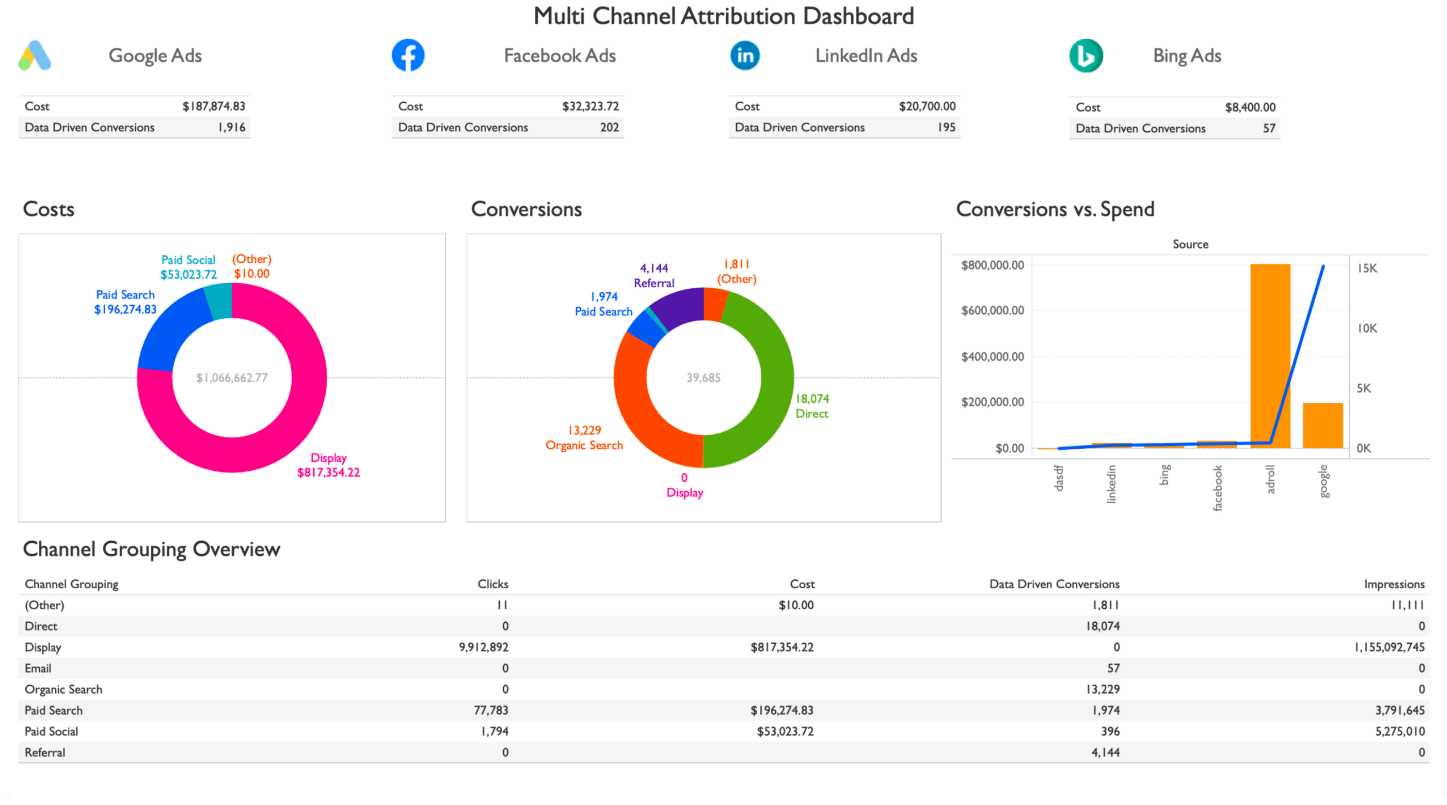Screen dimensions: 1447x805
Task: Click the Channel Grouping column header
Action: (71, 584)
